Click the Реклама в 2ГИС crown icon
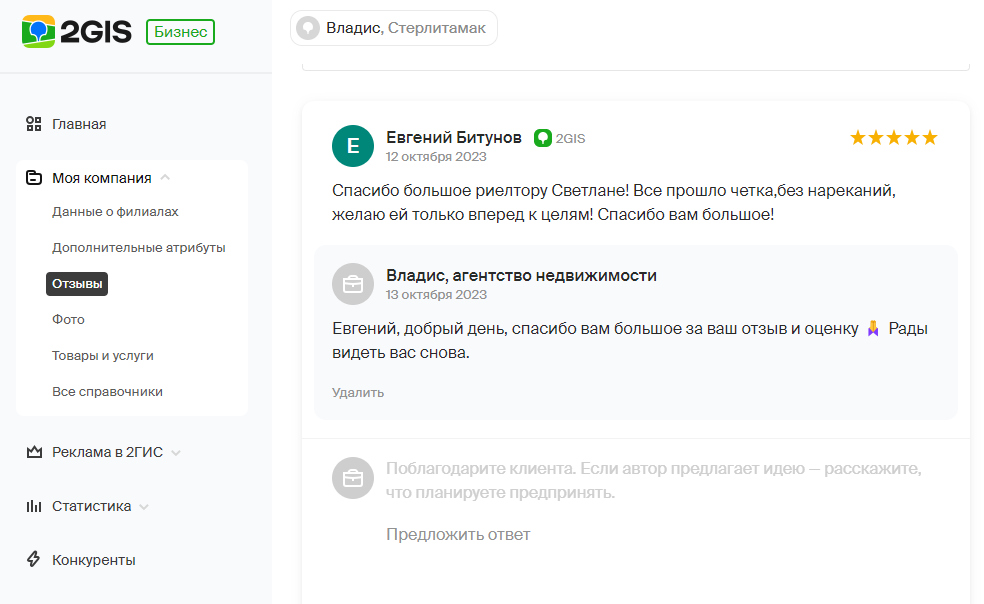 point(34,451)
